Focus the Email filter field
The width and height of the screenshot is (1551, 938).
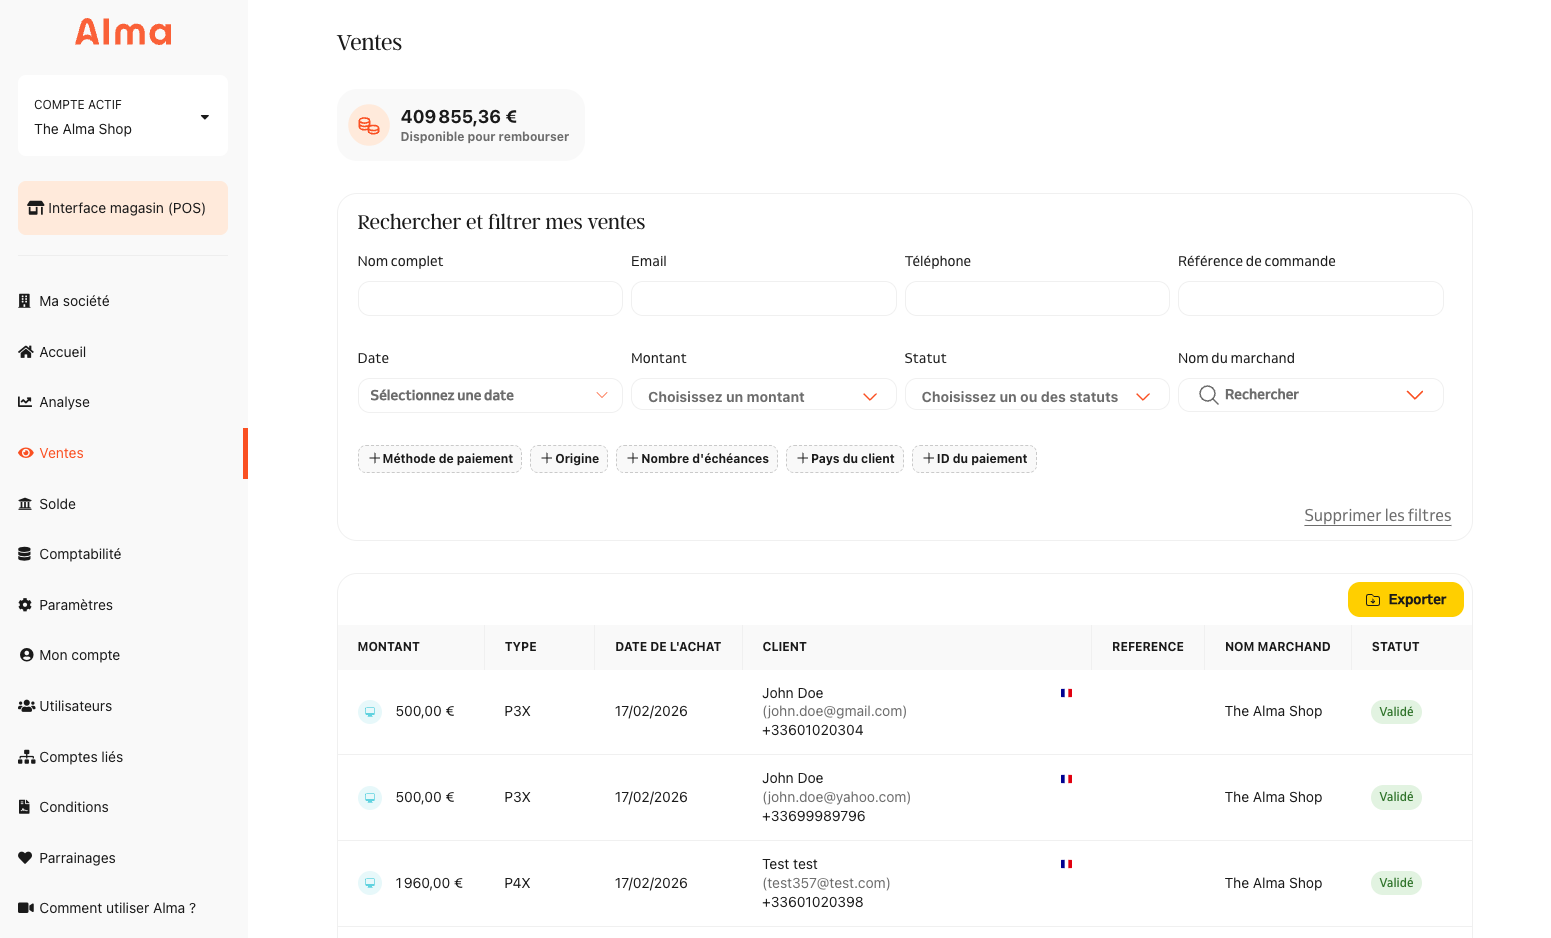coord(763,298)
